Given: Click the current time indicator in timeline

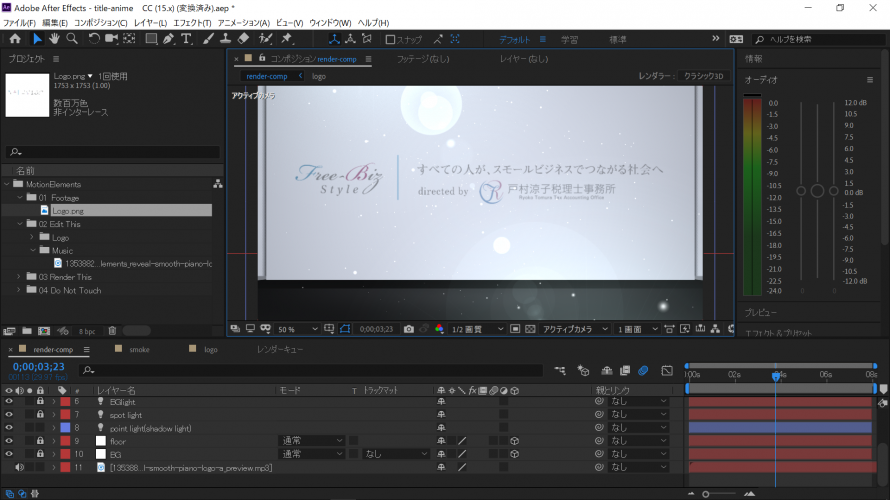Looking at the screenshot, I should (x=775, y=376).
